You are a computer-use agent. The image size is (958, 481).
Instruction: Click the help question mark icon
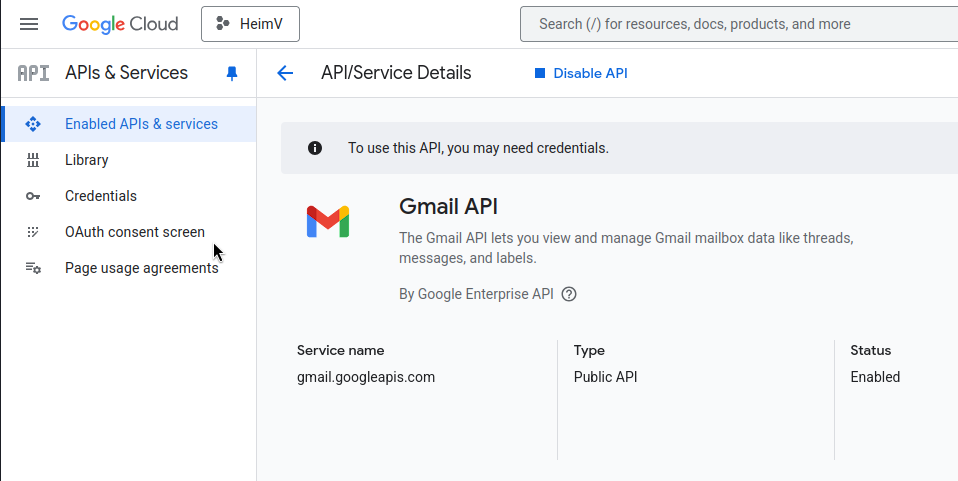(569, 295)
